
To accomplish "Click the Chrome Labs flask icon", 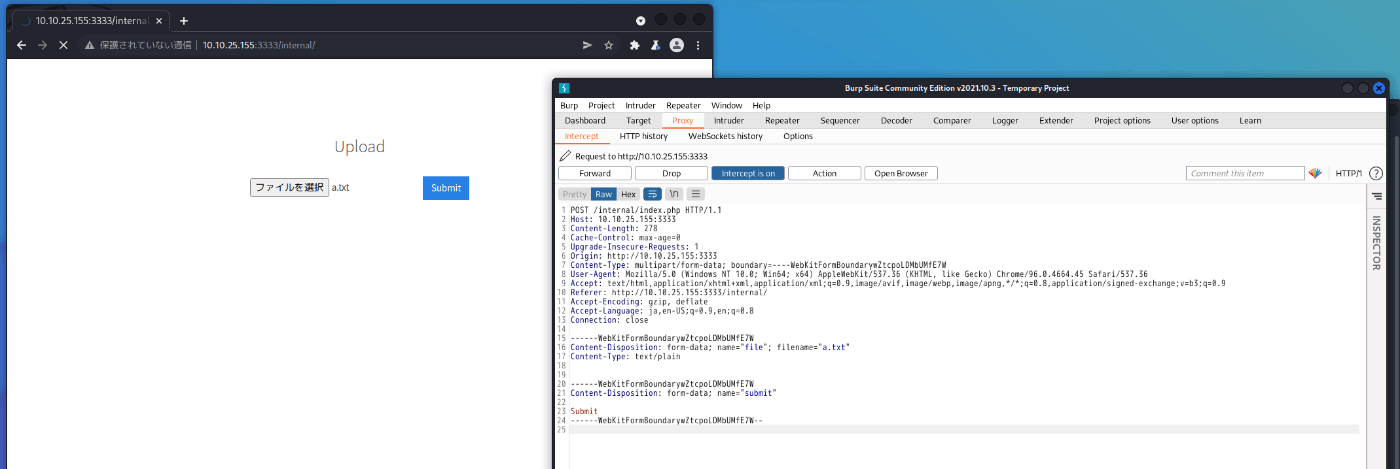I will [x=655, y=45].
